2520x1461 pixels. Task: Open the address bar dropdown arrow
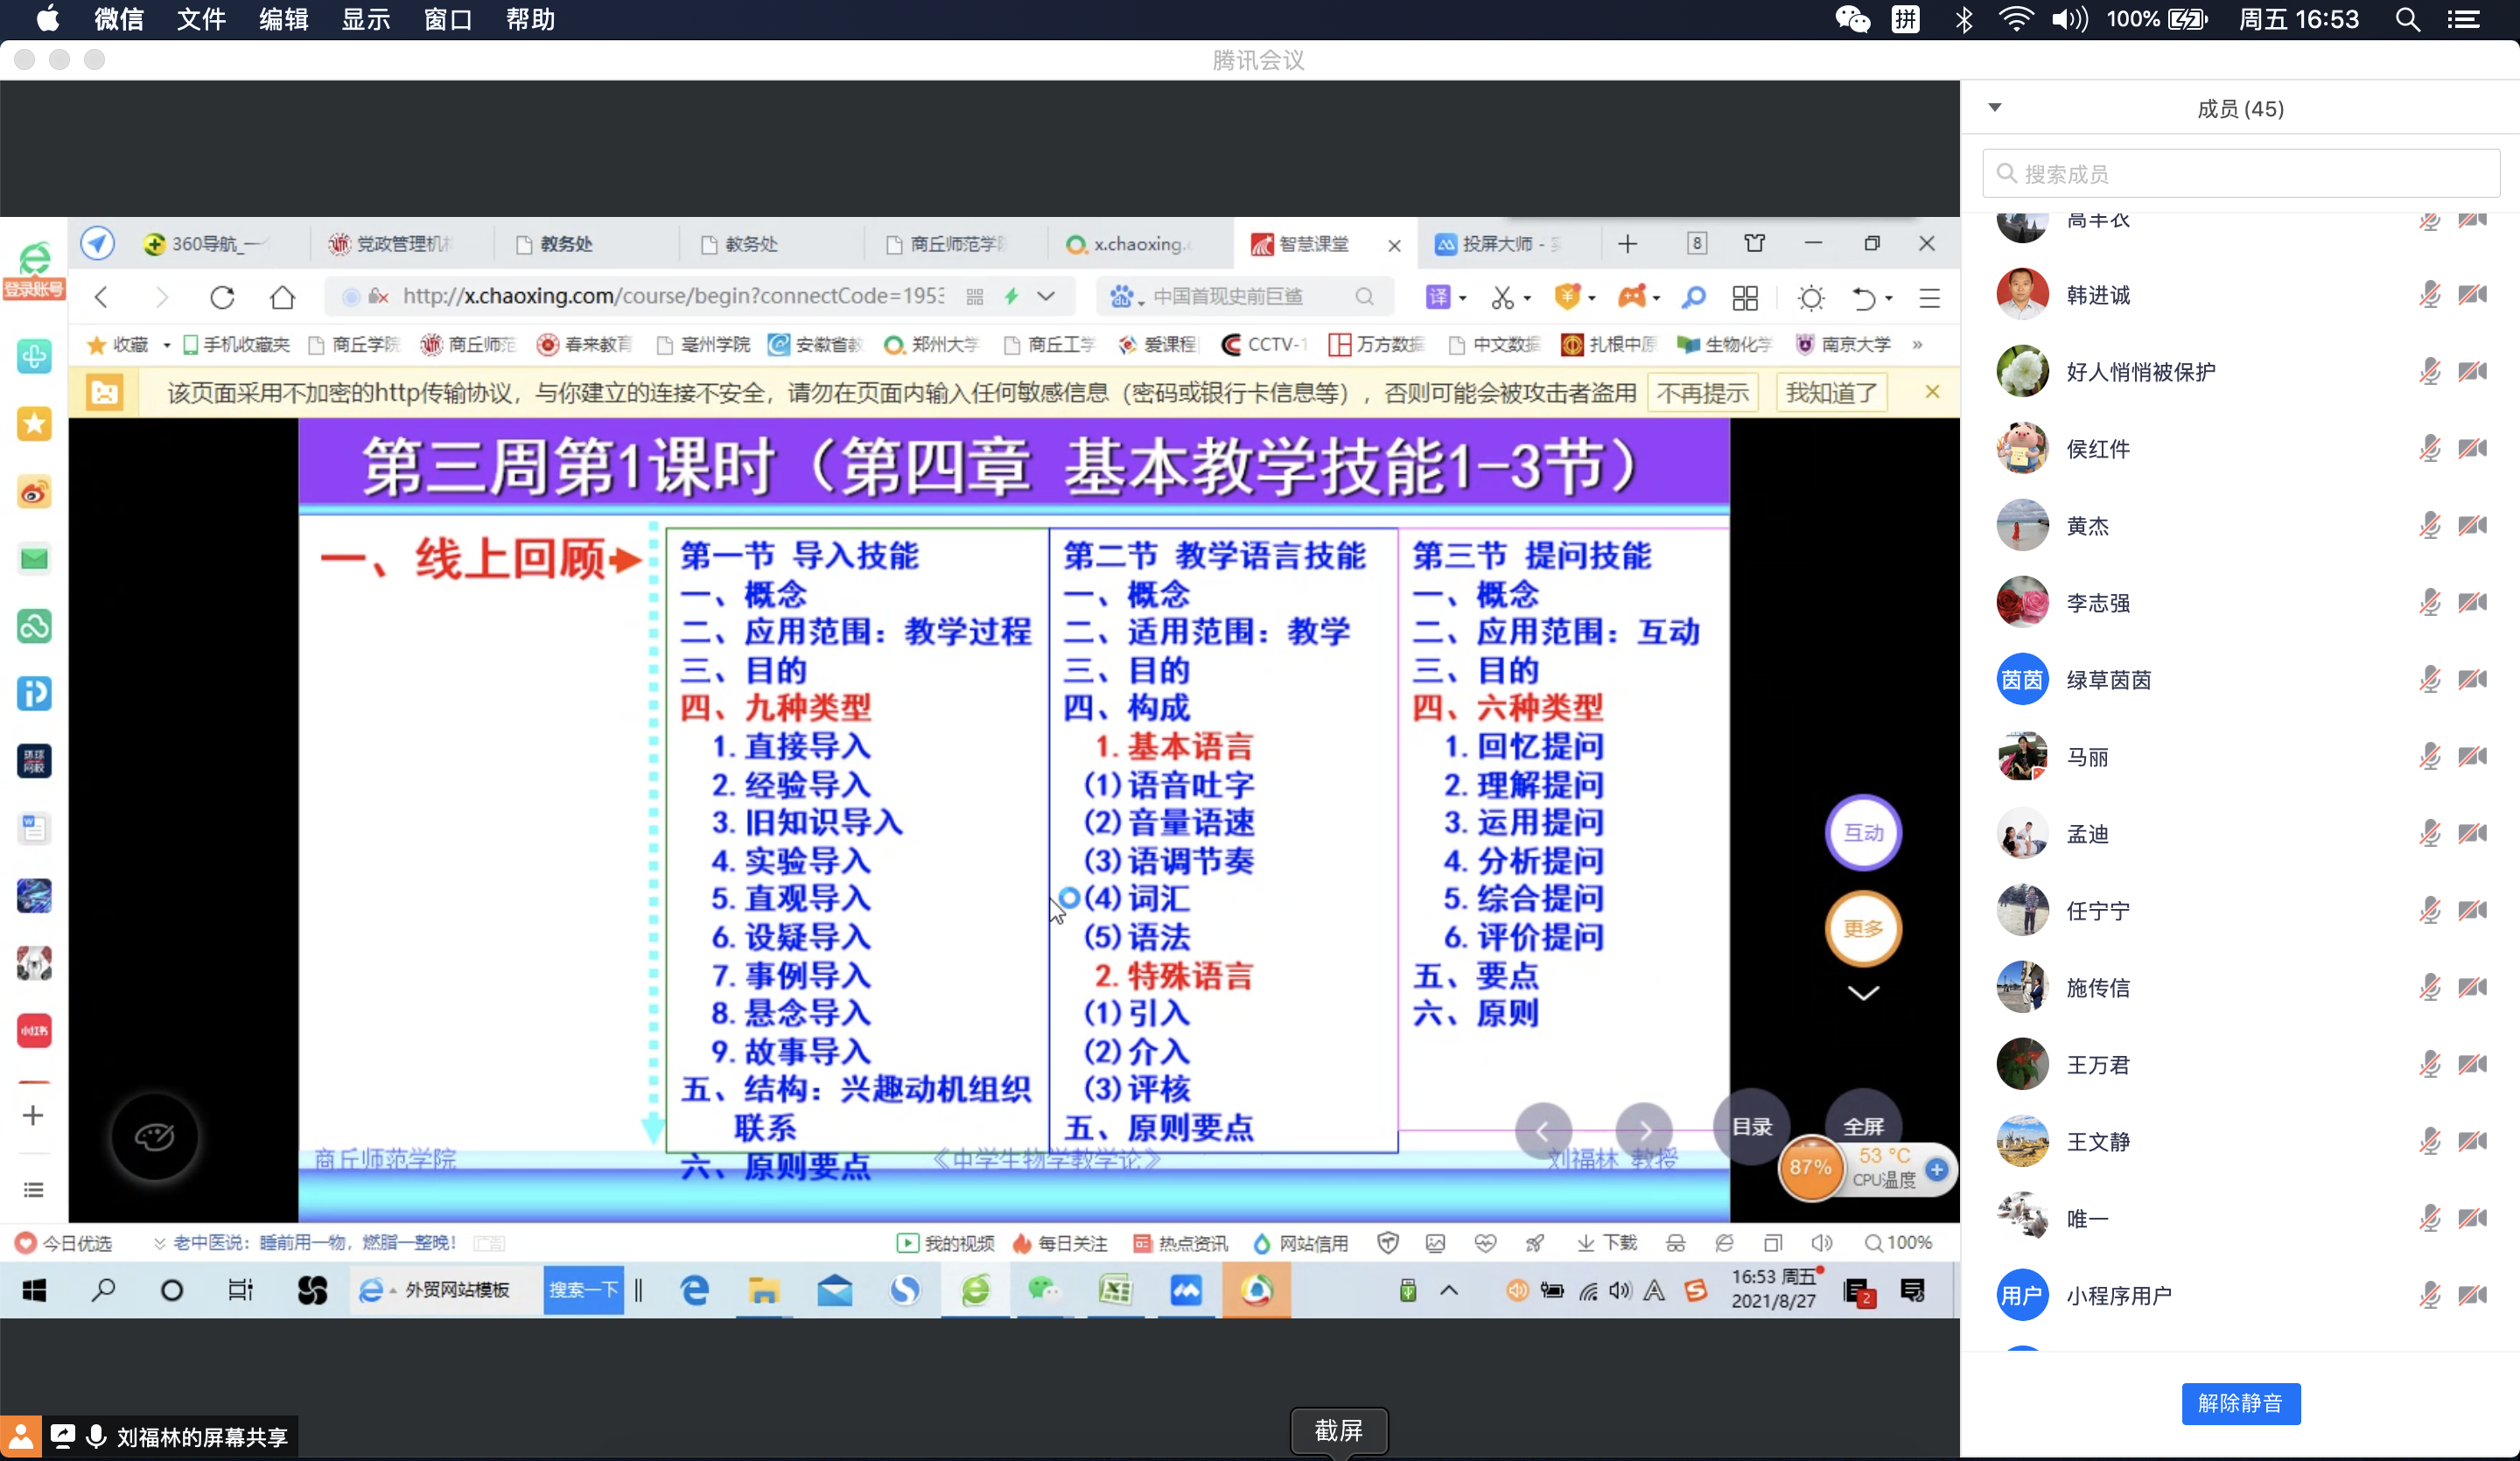coord(1047,297)
